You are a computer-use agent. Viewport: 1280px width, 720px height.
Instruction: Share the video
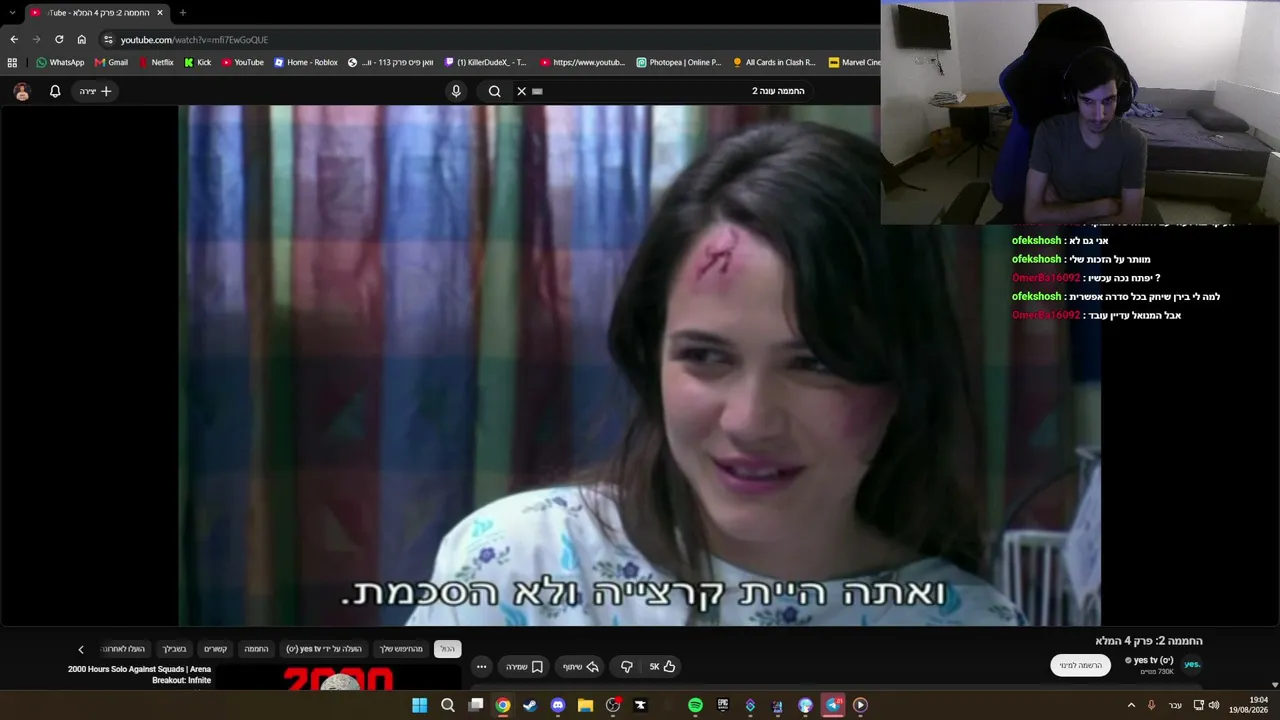580,667
